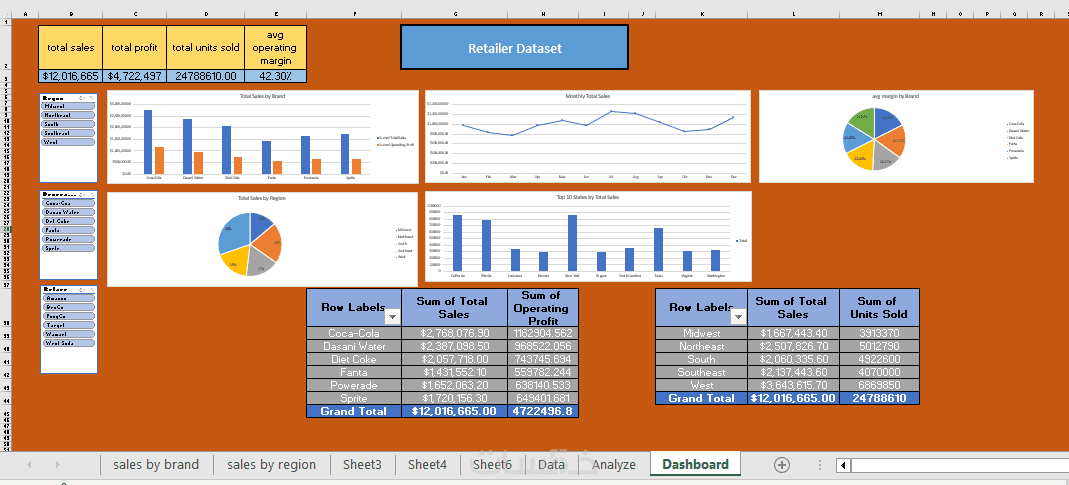Screen dimensions: 1069x485
Task: Select the avg margin by Brand pie chart
Action: pos(896,136)
